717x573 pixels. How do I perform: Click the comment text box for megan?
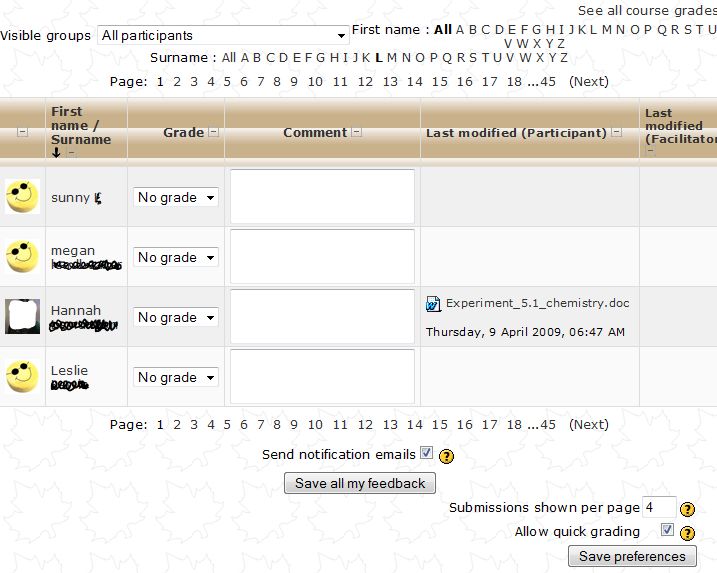(322, 257)
